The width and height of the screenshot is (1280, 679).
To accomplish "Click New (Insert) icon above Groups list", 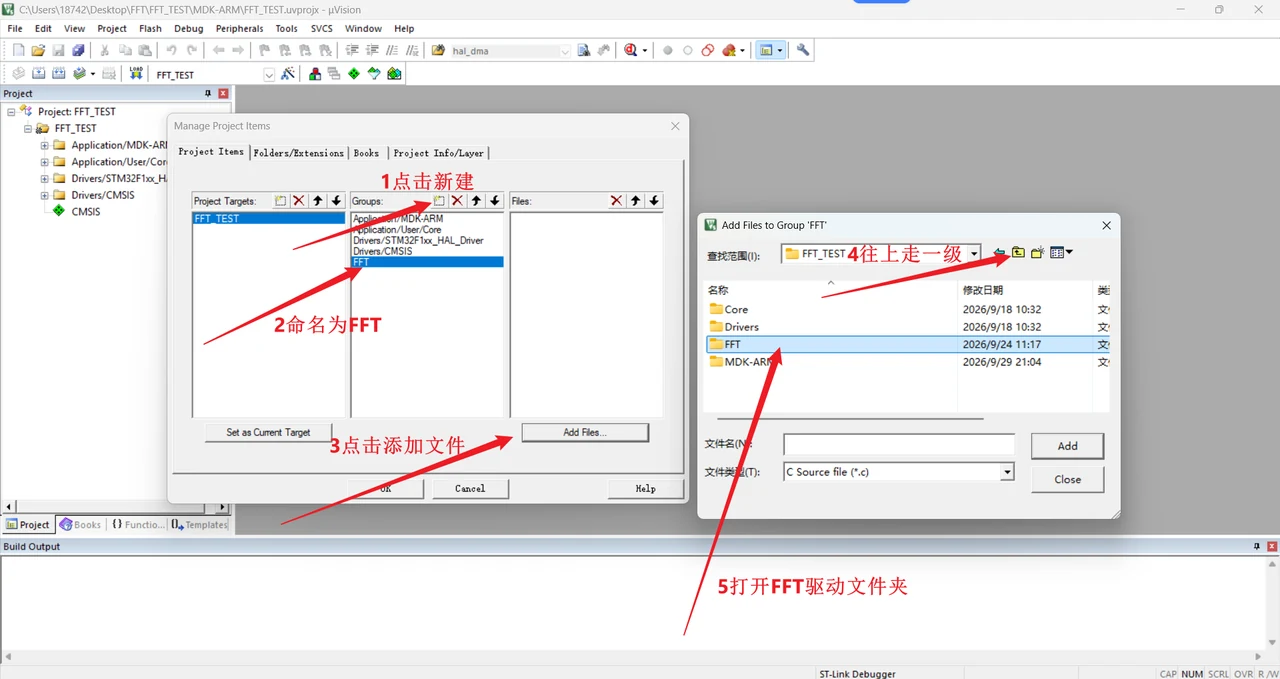I will click(x=438, y=201).
